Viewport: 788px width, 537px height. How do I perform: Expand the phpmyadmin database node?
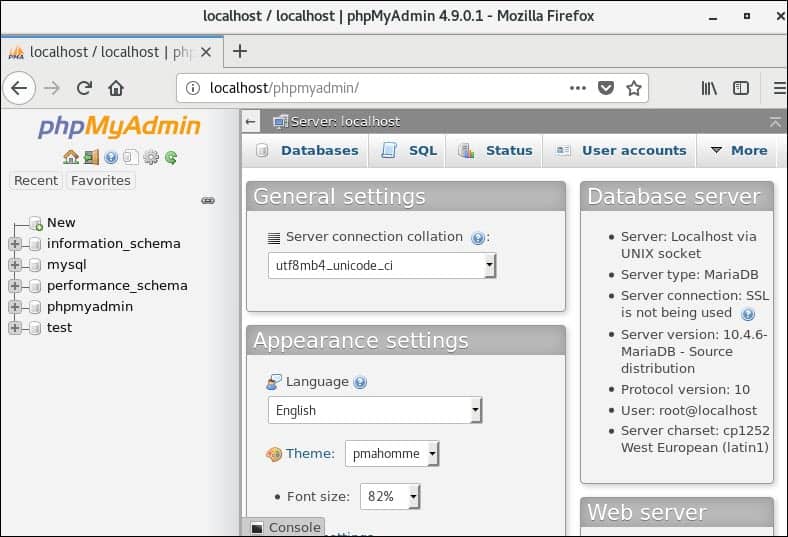click(x=15, y=307)
